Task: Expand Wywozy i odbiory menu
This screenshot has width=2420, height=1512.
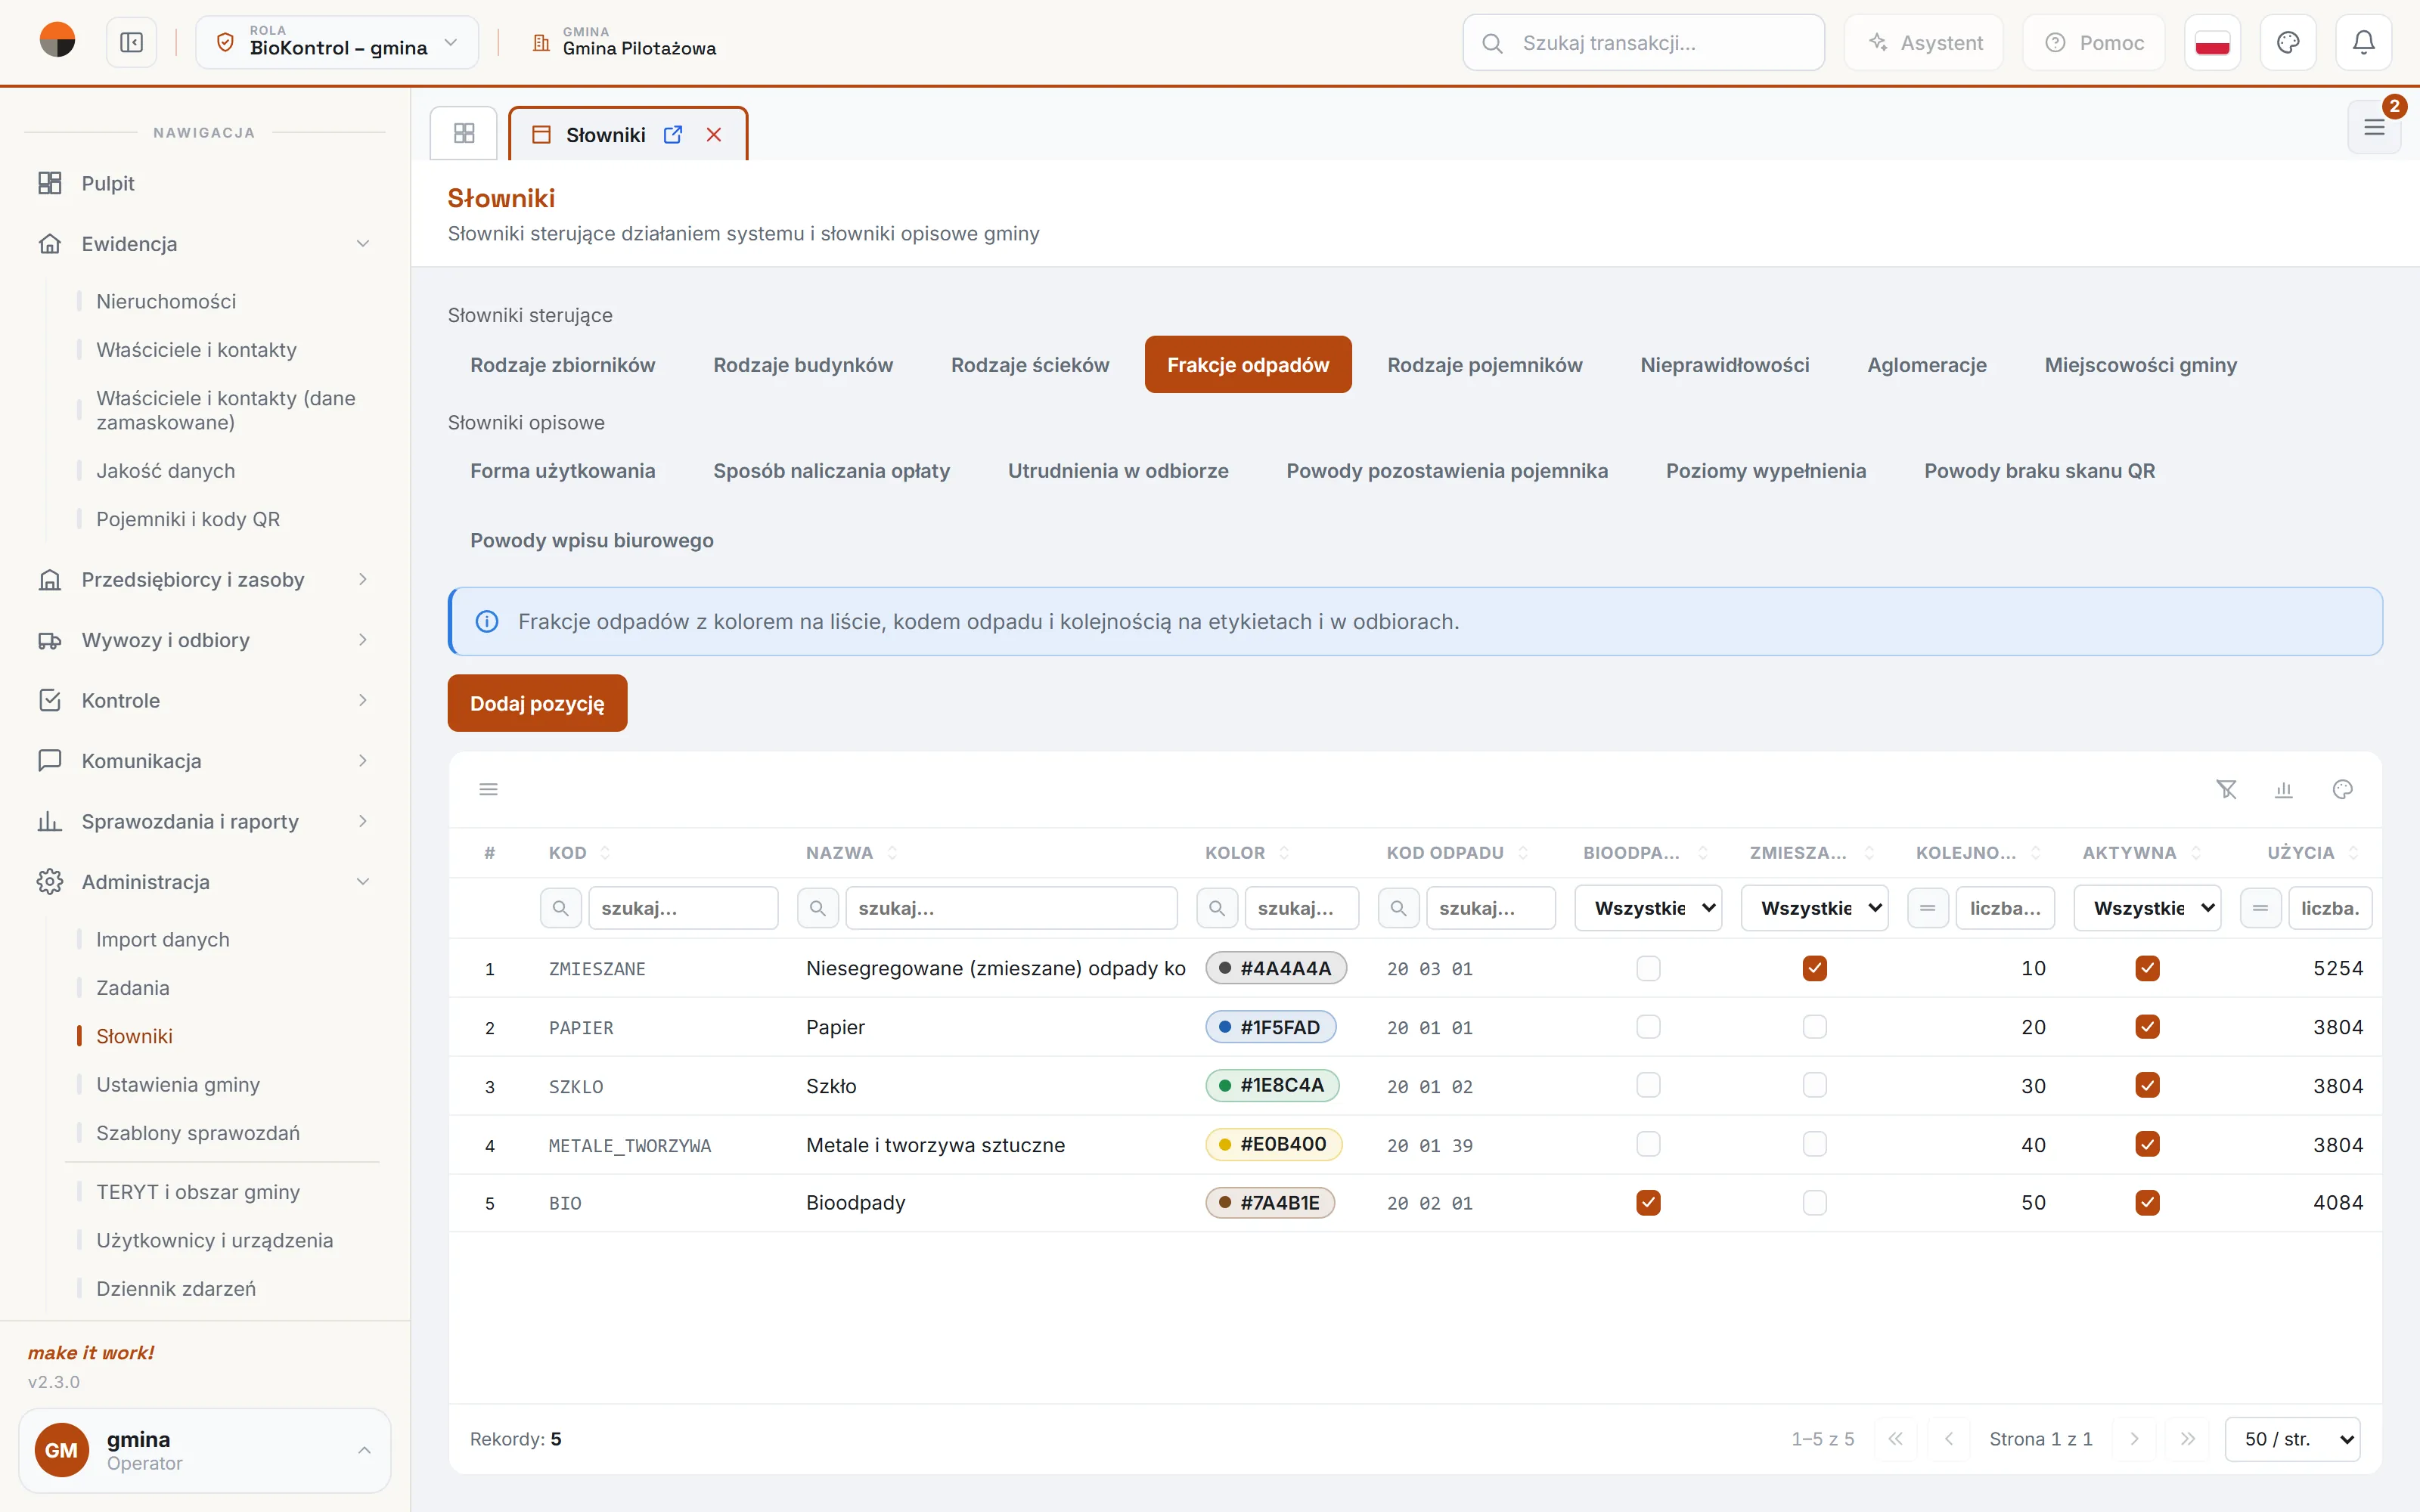Action: click(x=205, y=640)
